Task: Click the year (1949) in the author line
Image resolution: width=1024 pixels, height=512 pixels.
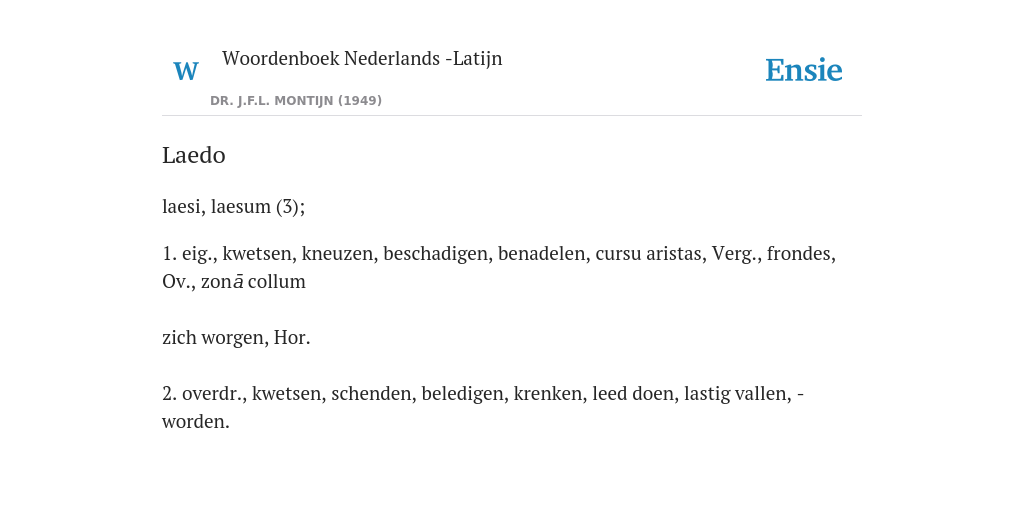Action: 360,101
